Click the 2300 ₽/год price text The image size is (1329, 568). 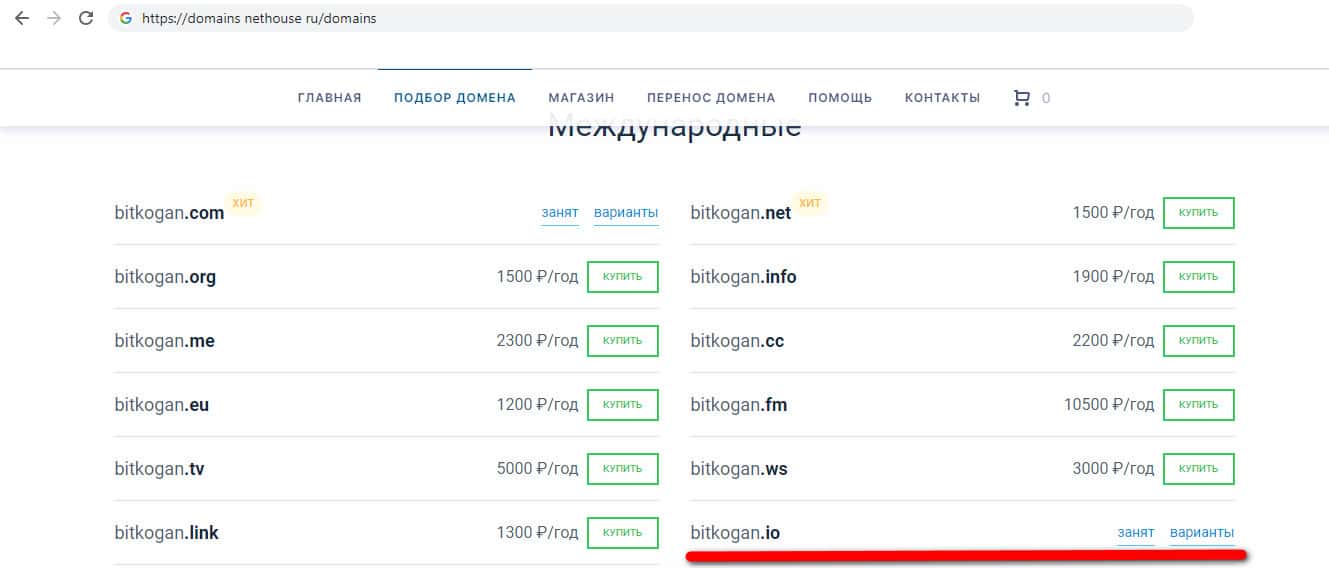537,341
